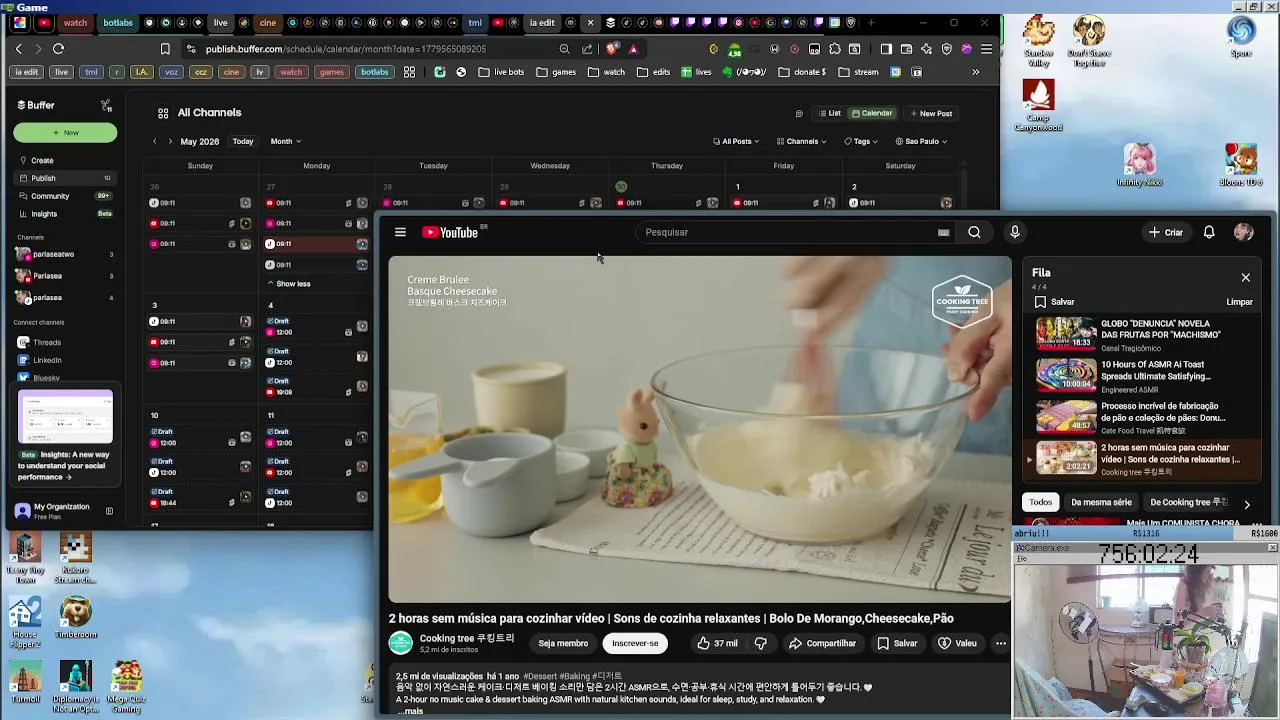
Task: Switch Buffer to Calendar view
Action: coord(872,113)
